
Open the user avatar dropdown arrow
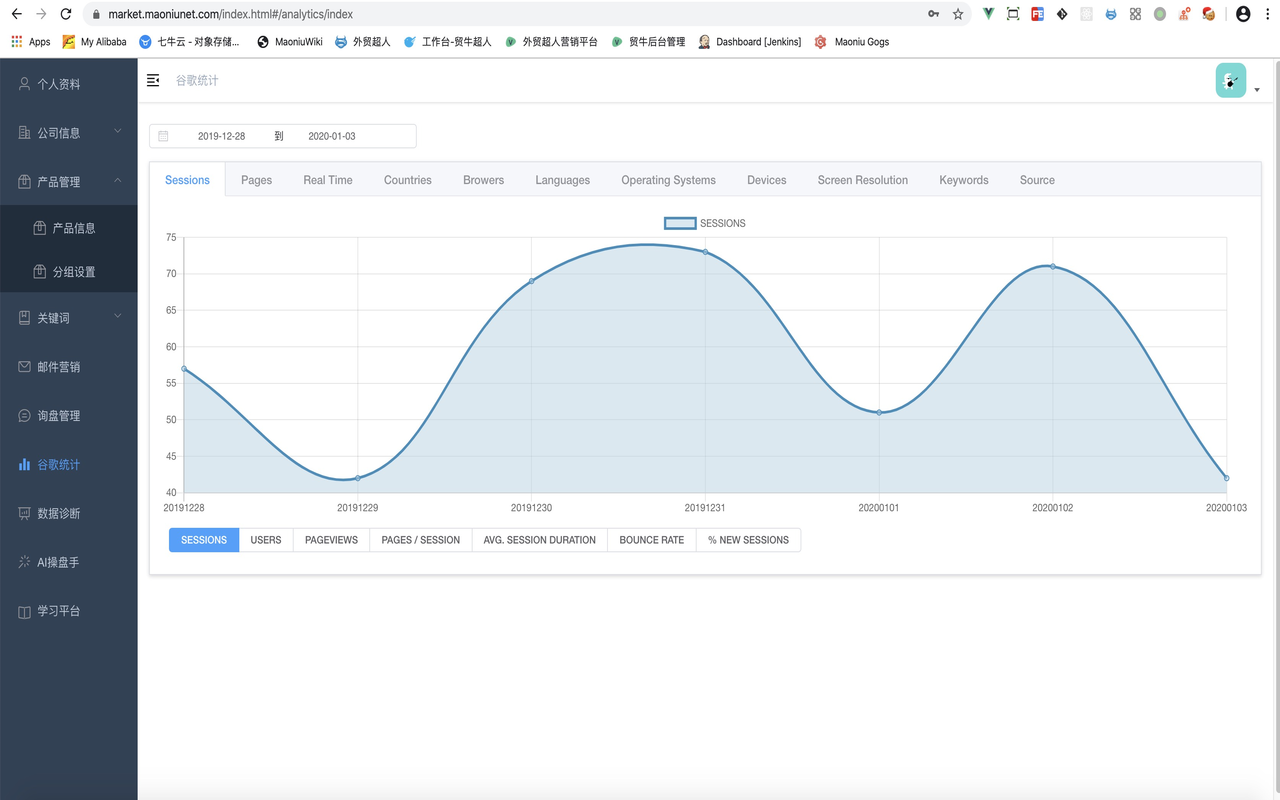pos(1257,90)
